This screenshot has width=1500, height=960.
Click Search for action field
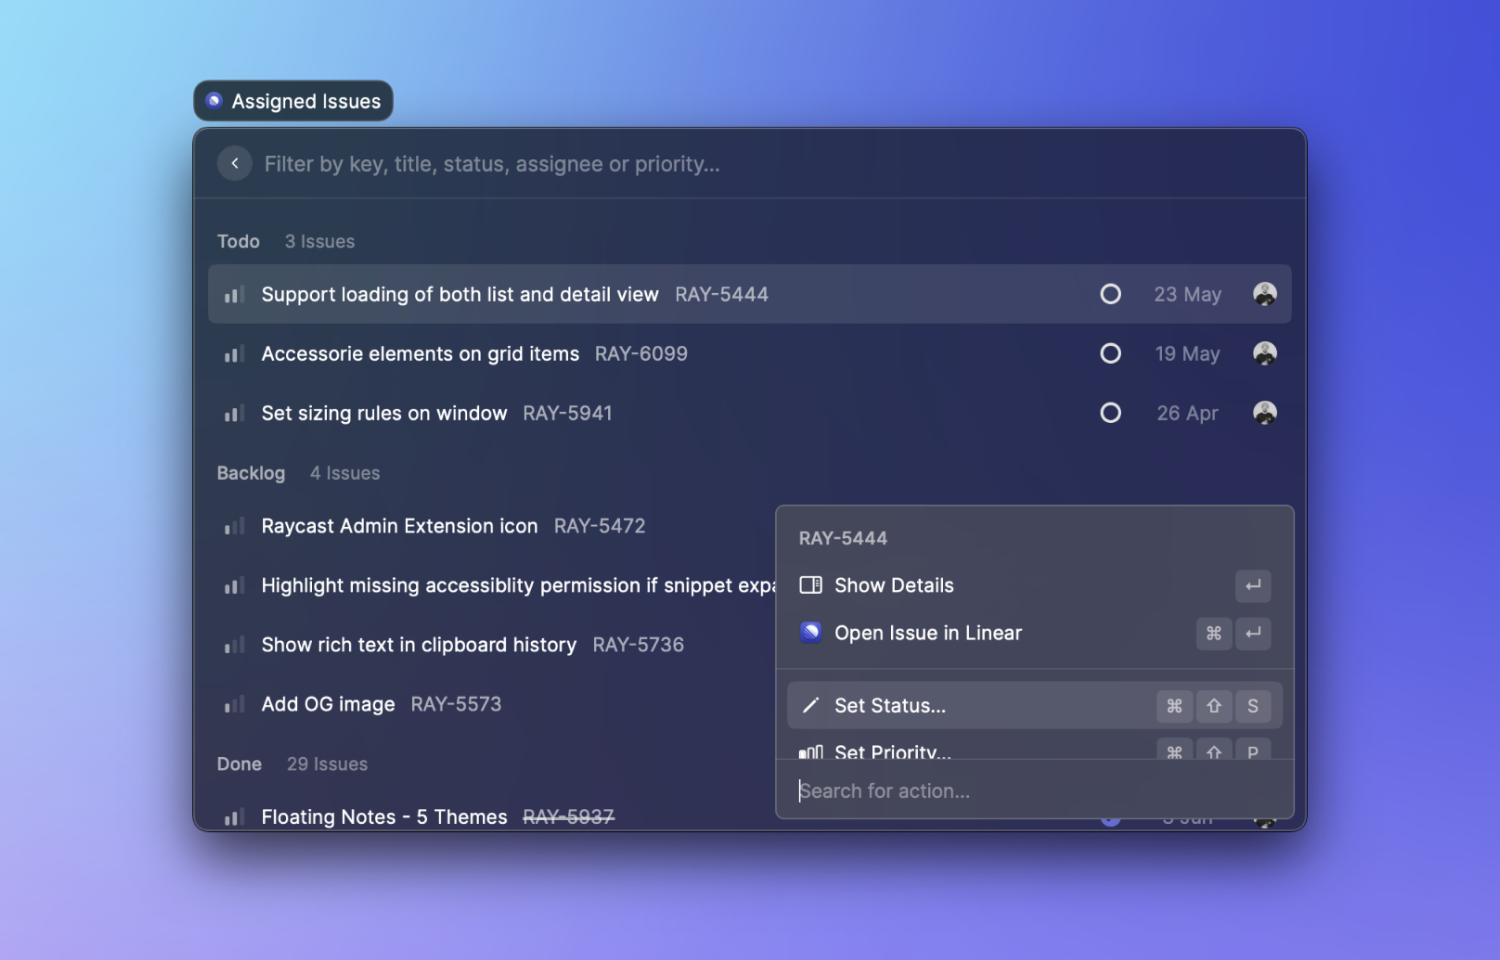(x=1034, y=790)
